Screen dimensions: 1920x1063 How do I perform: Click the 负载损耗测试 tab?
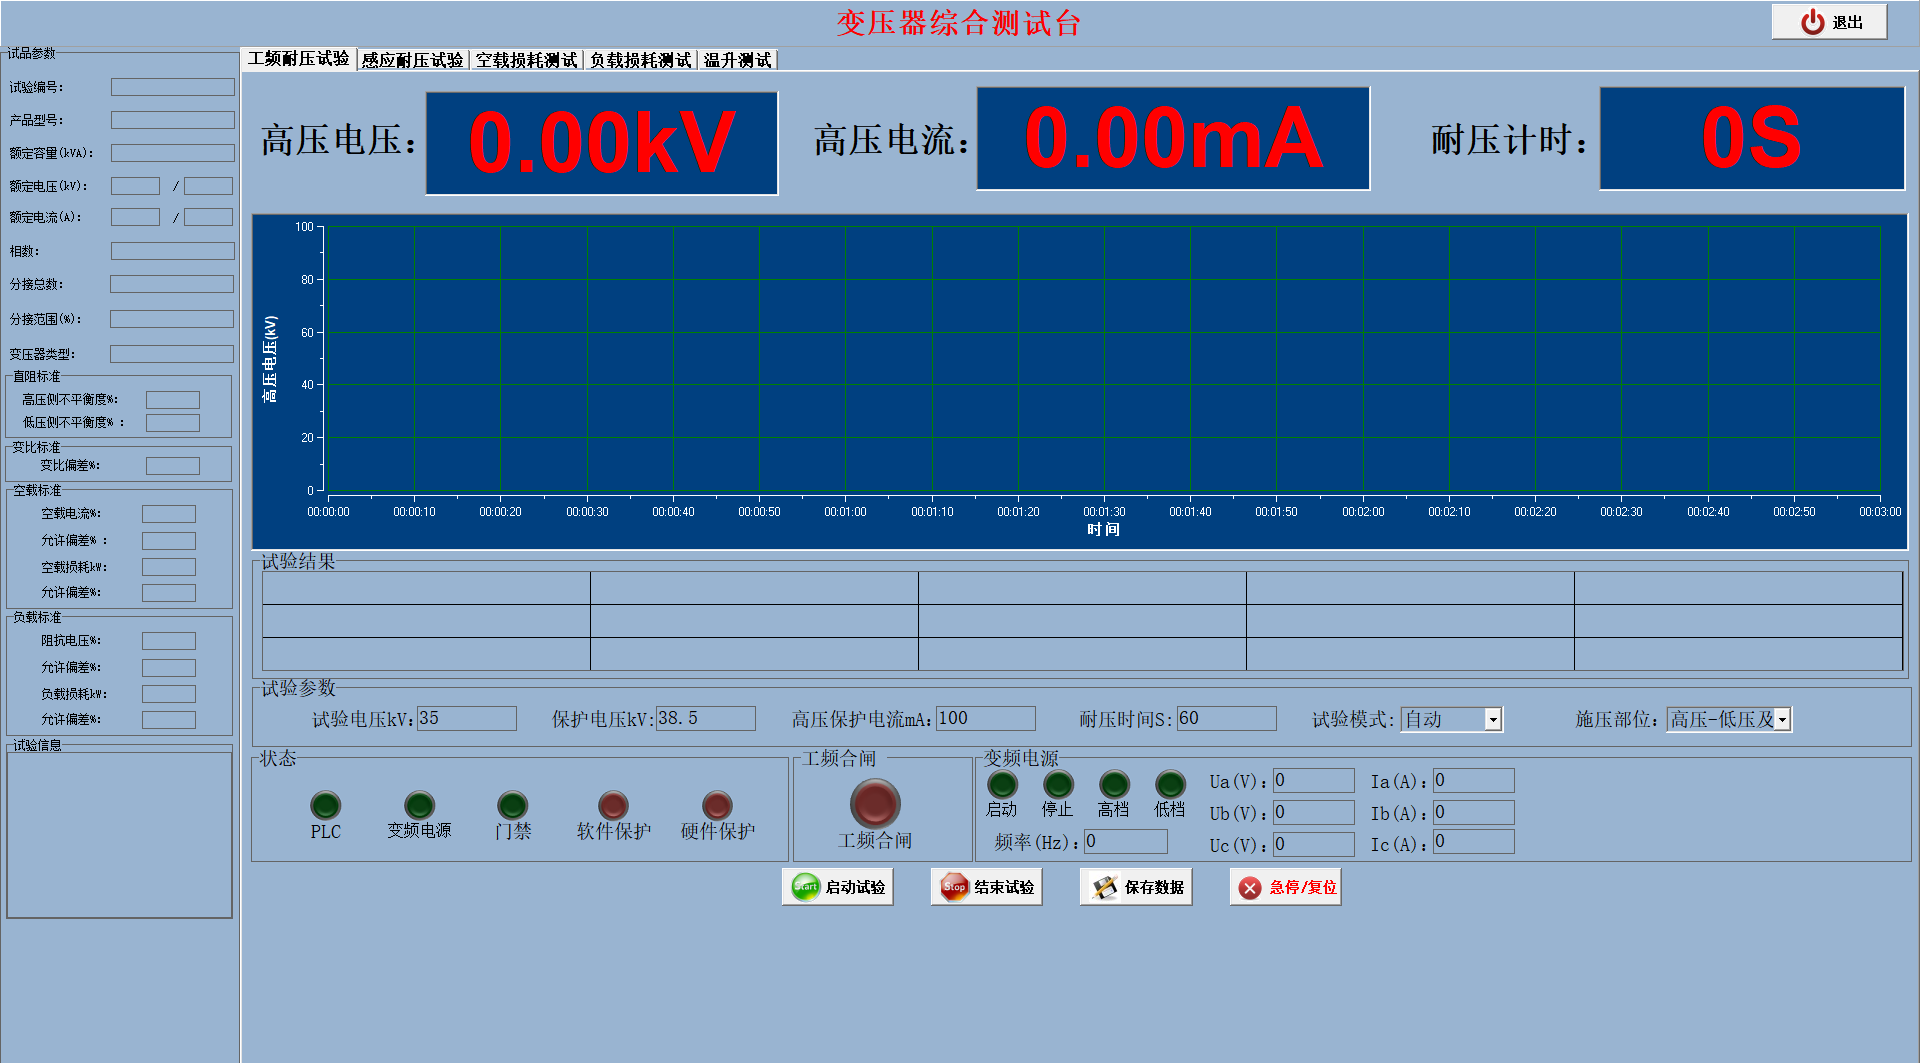640,60
